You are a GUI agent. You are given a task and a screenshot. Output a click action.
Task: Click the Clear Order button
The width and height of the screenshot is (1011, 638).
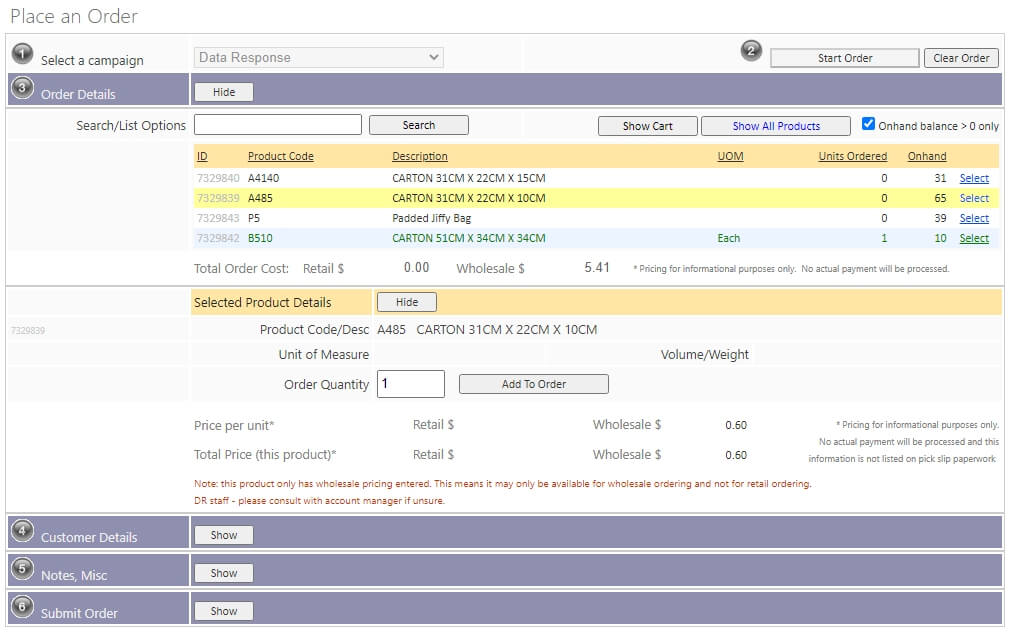960,58
